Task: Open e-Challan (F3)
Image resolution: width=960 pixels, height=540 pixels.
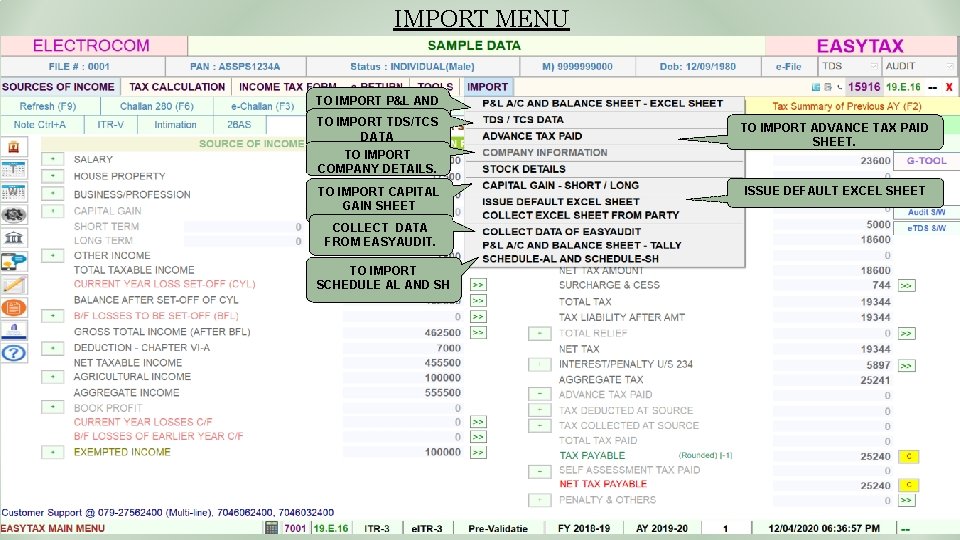Action: (x=263, y=106)
